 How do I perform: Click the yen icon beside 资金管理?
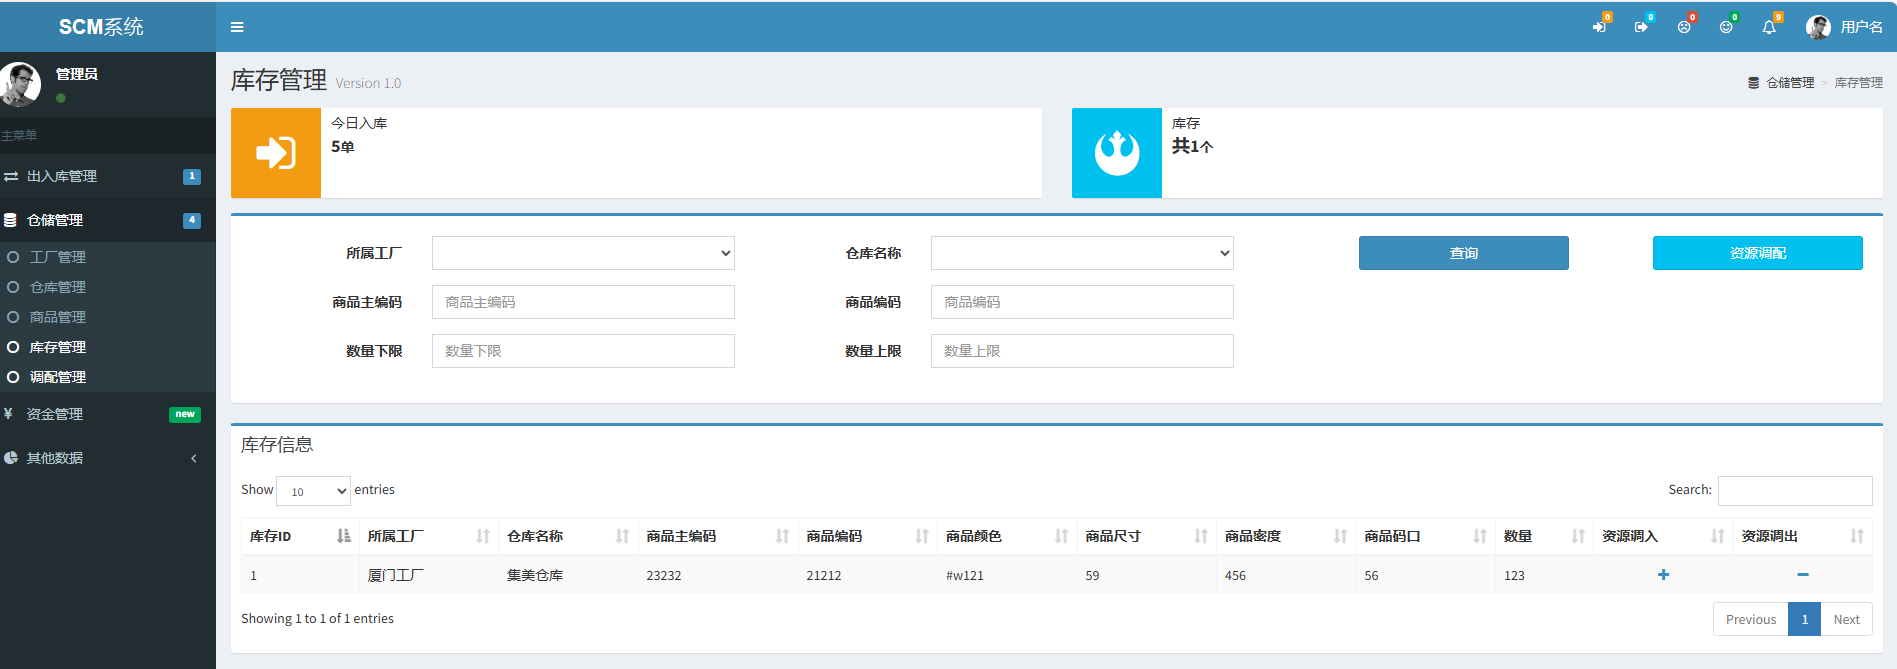click(x=8, y=414)
